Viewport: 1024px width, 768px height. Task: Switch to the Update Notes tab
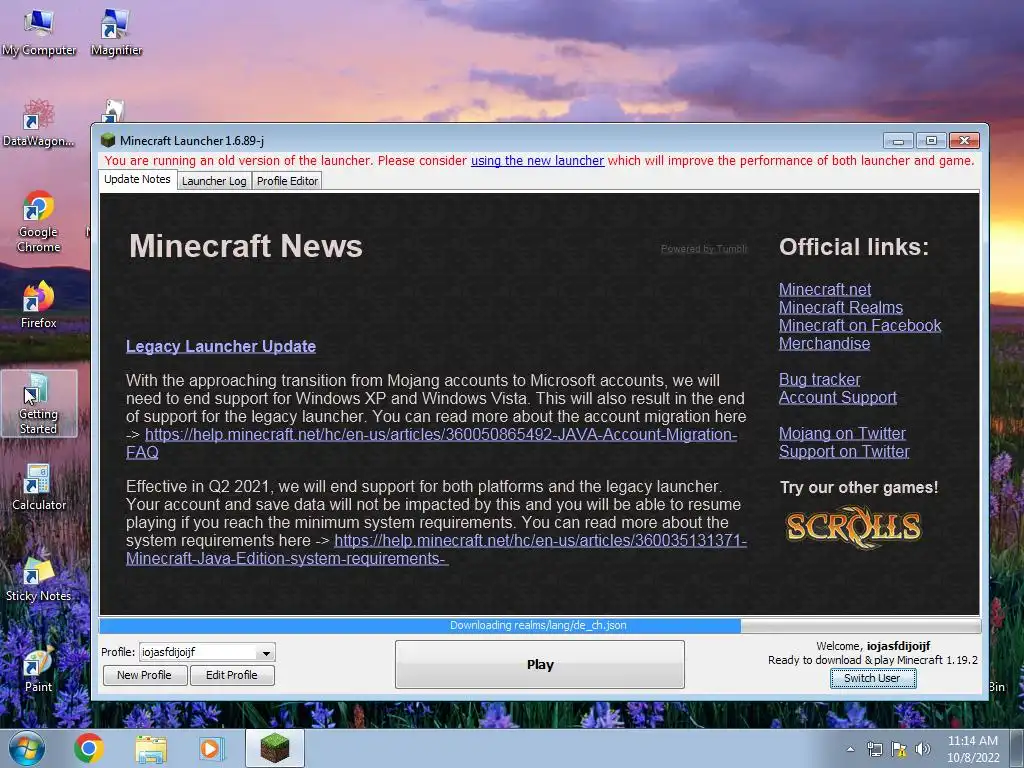tap(137, 180)
